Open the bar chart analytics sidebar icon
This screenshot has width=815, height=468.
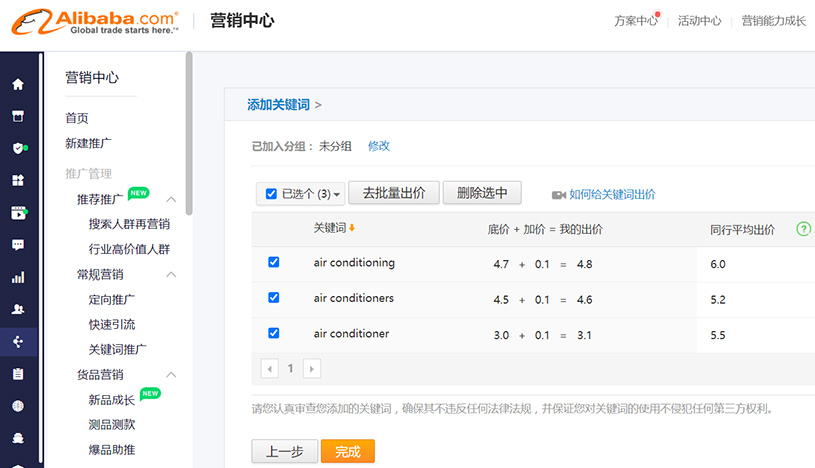[18, 277]
